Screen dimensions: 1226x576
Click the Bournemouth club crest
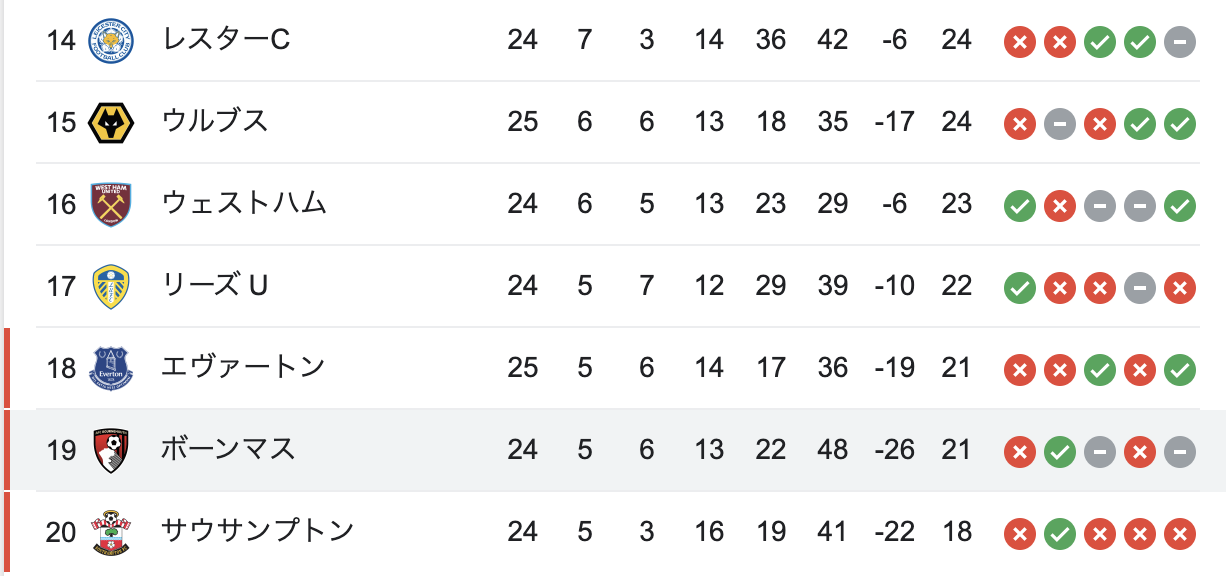[110, 450]
